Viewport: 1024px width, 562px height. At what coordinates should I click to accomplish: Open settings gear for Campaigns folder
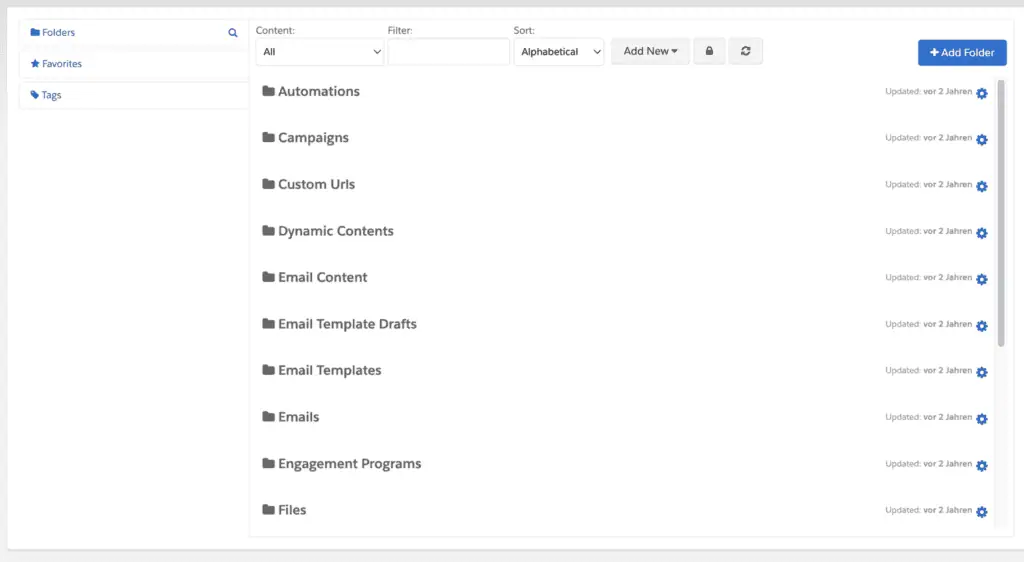pyautogui.click(x=982, y=140)
